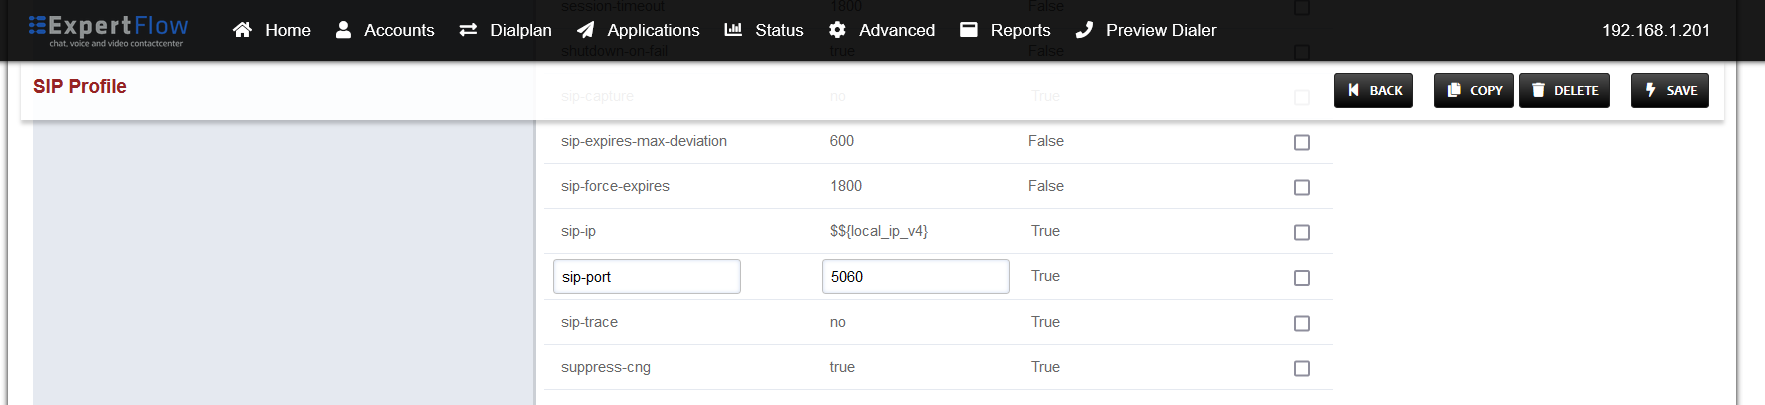Click the Accounts user icon
This screenshot has height=405, width=1765.
[343, 30]
